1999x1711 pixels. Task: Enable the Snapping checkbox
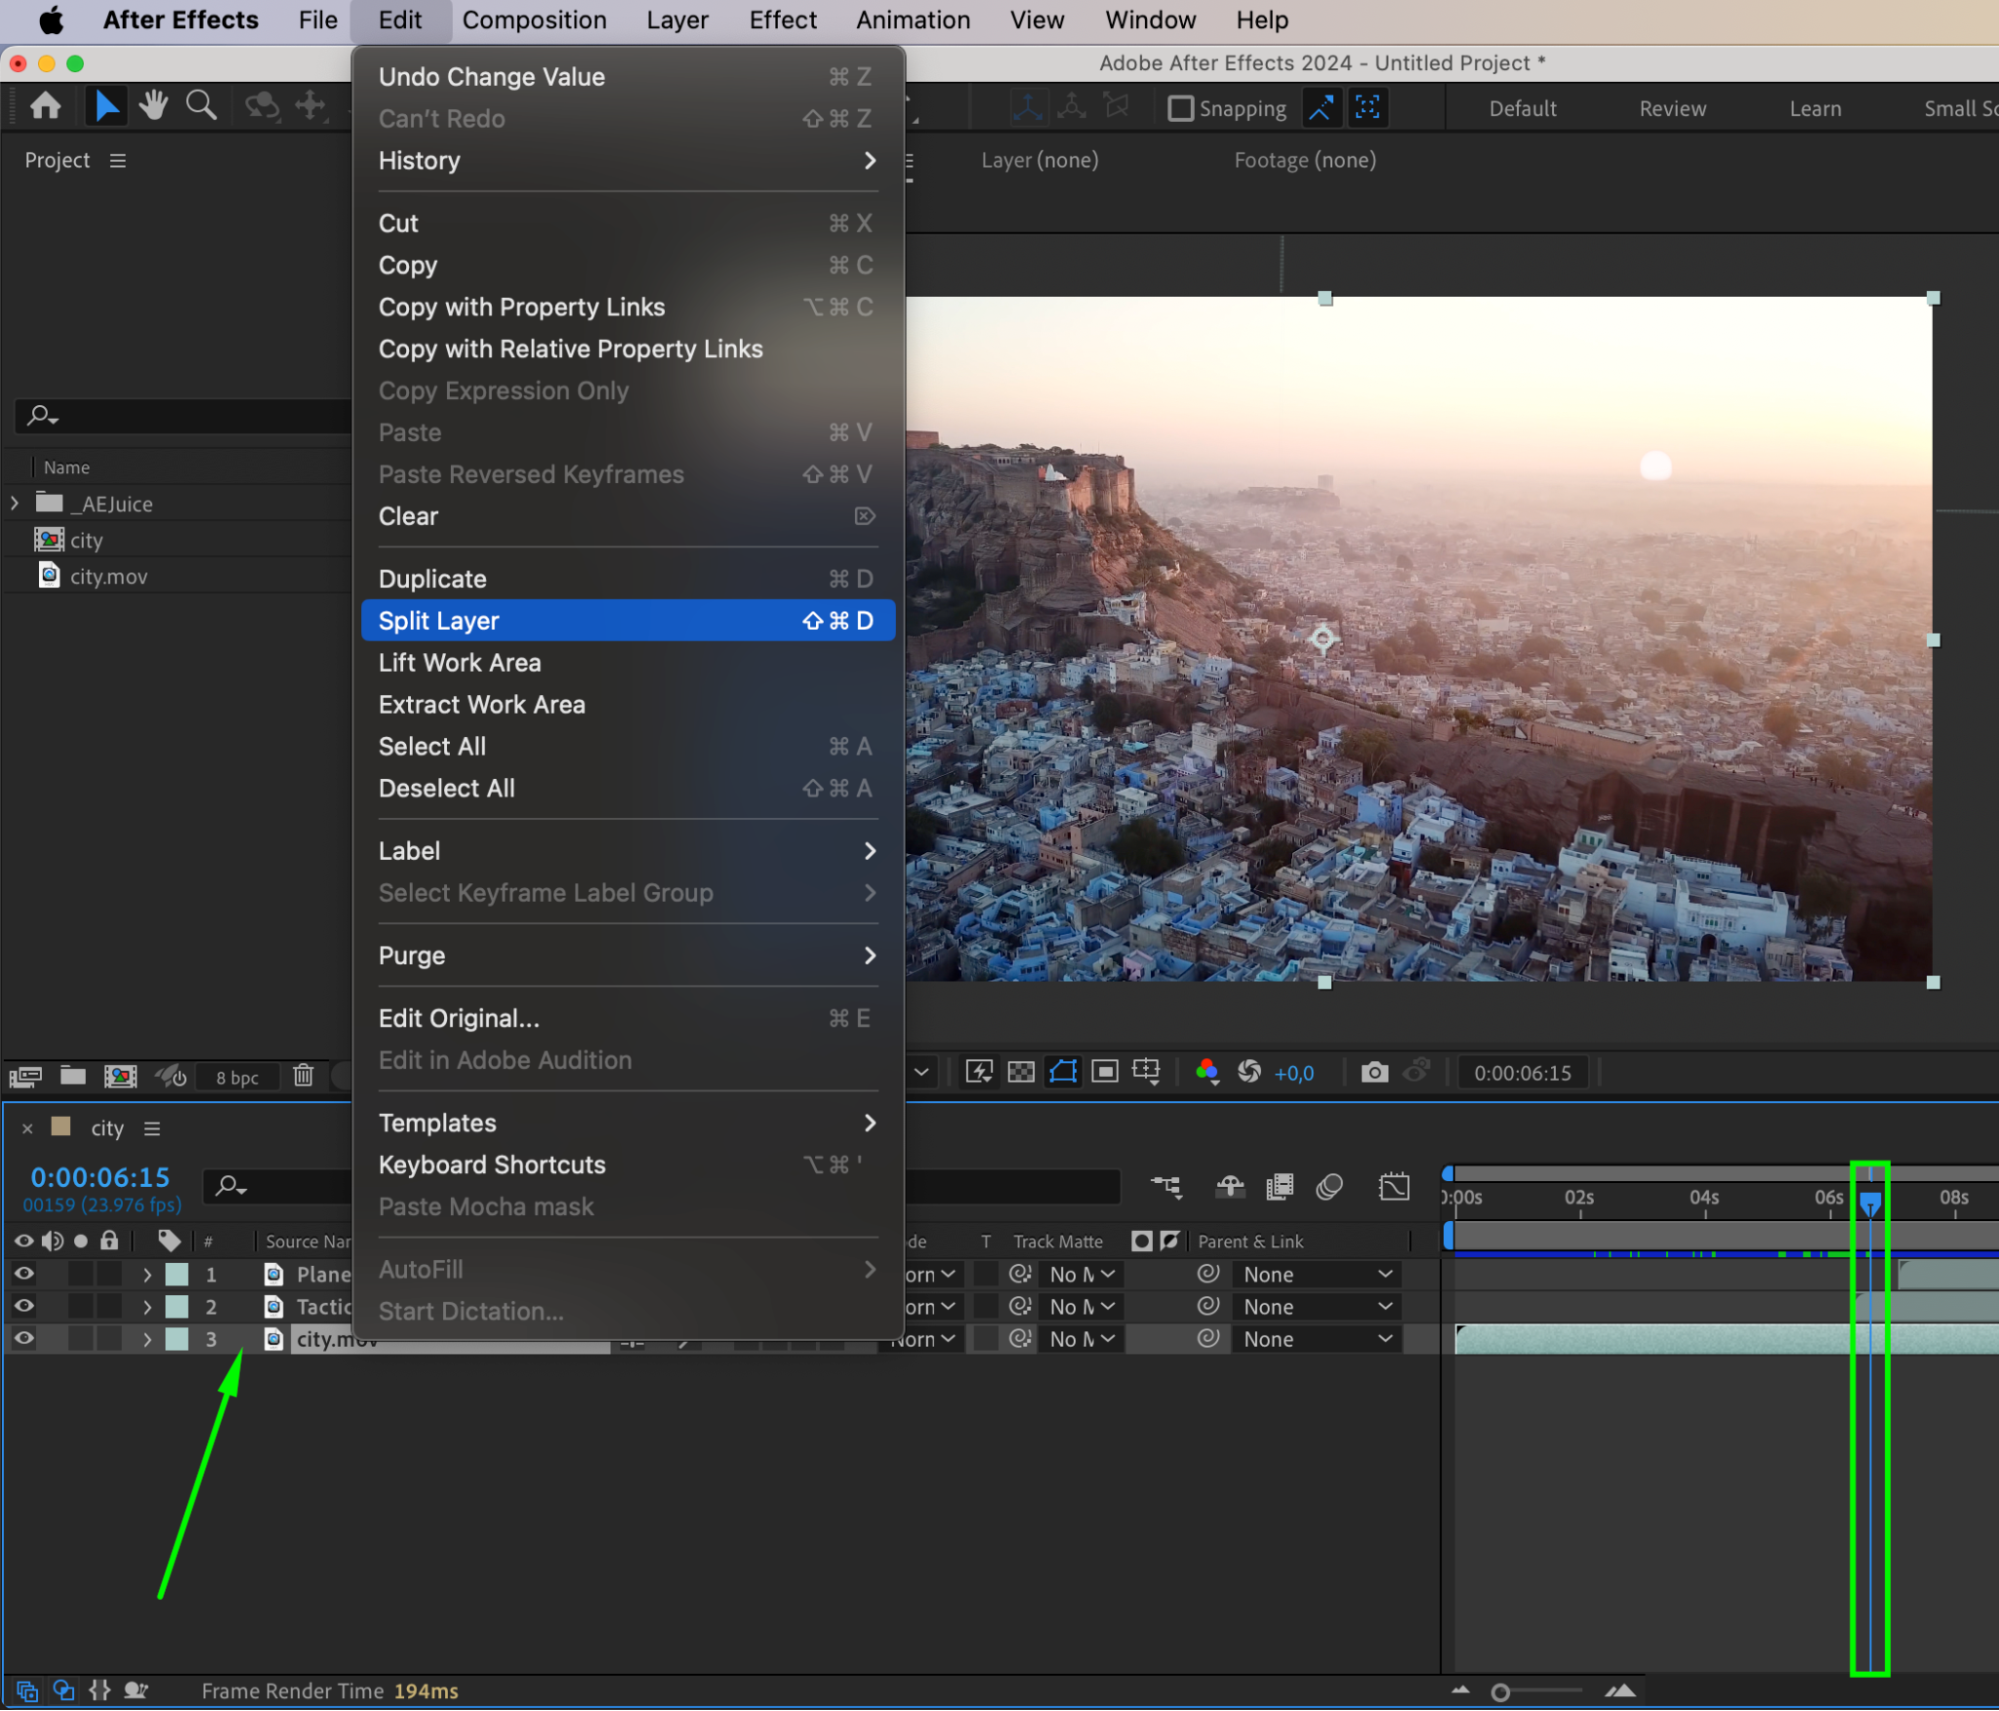[x=1181, y=108]
